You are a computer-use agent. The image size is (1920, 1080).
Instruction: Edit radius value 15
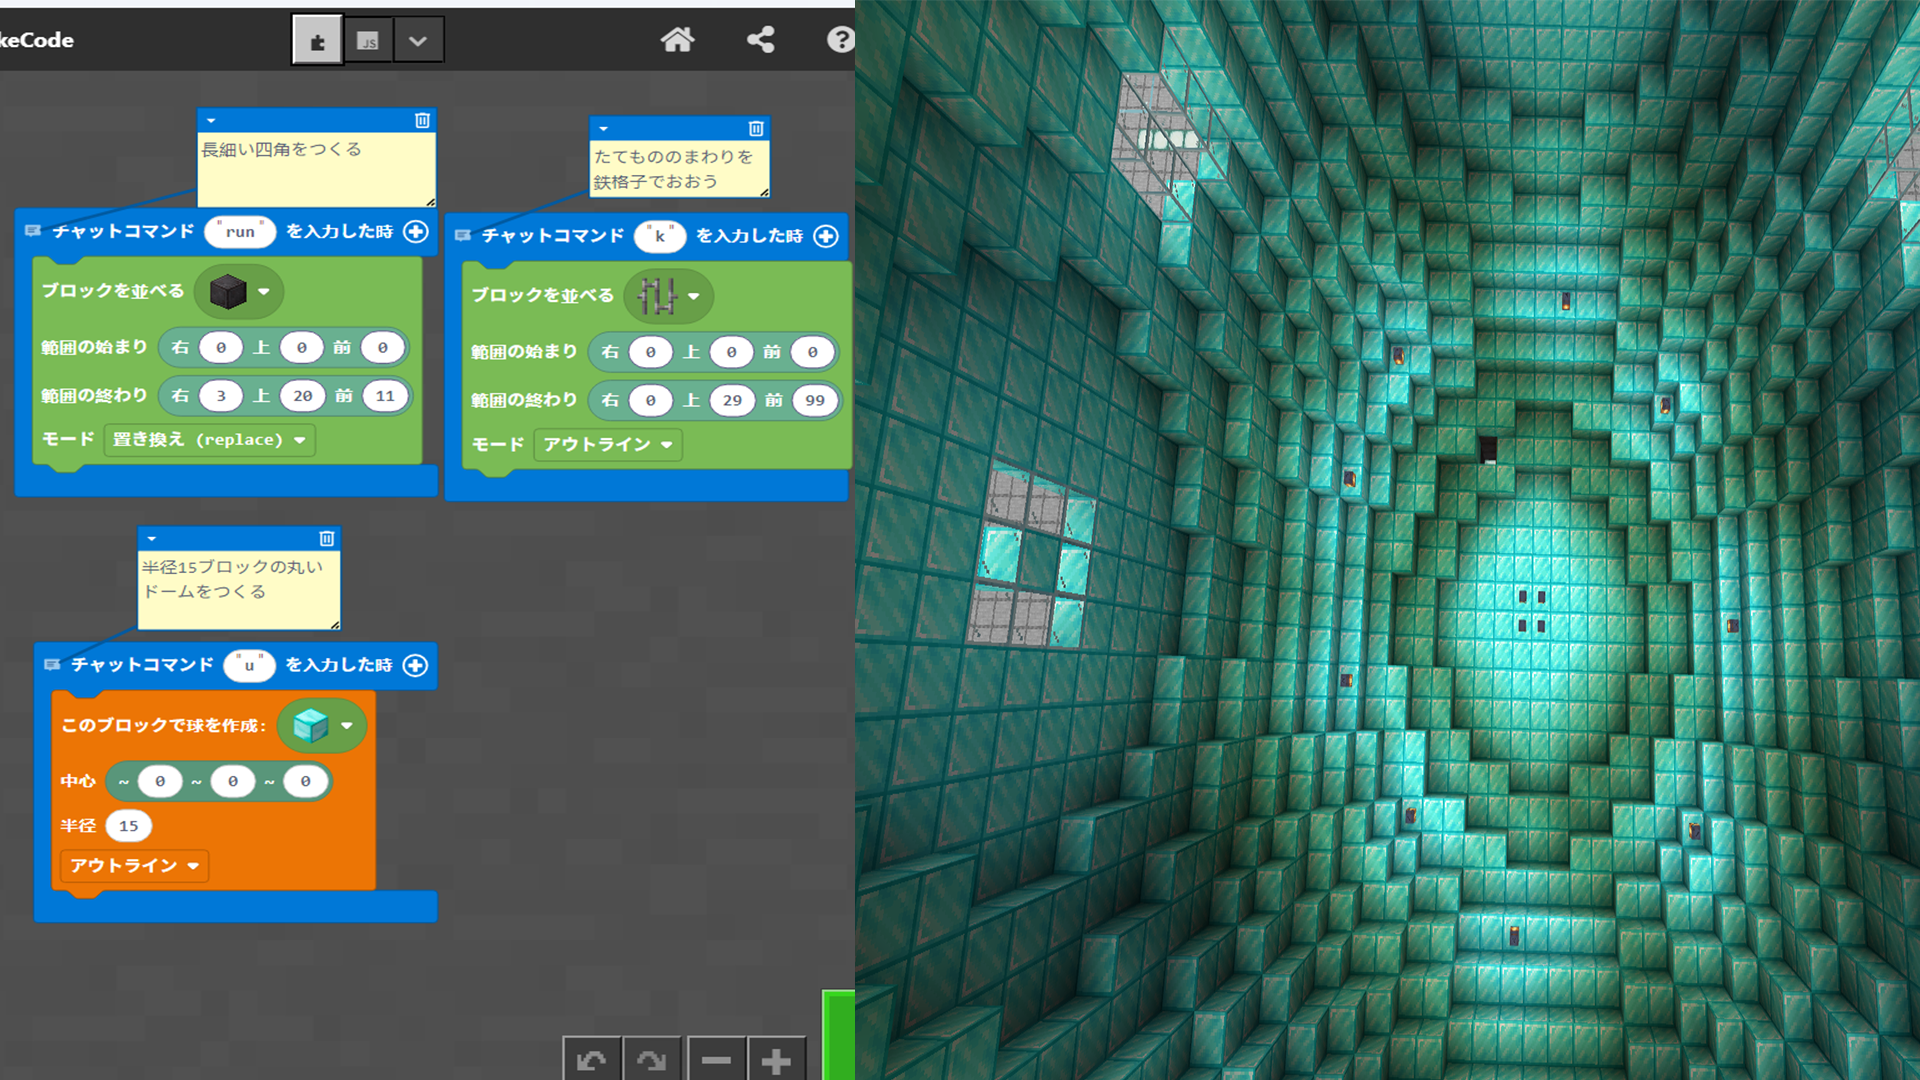[129, 826]
